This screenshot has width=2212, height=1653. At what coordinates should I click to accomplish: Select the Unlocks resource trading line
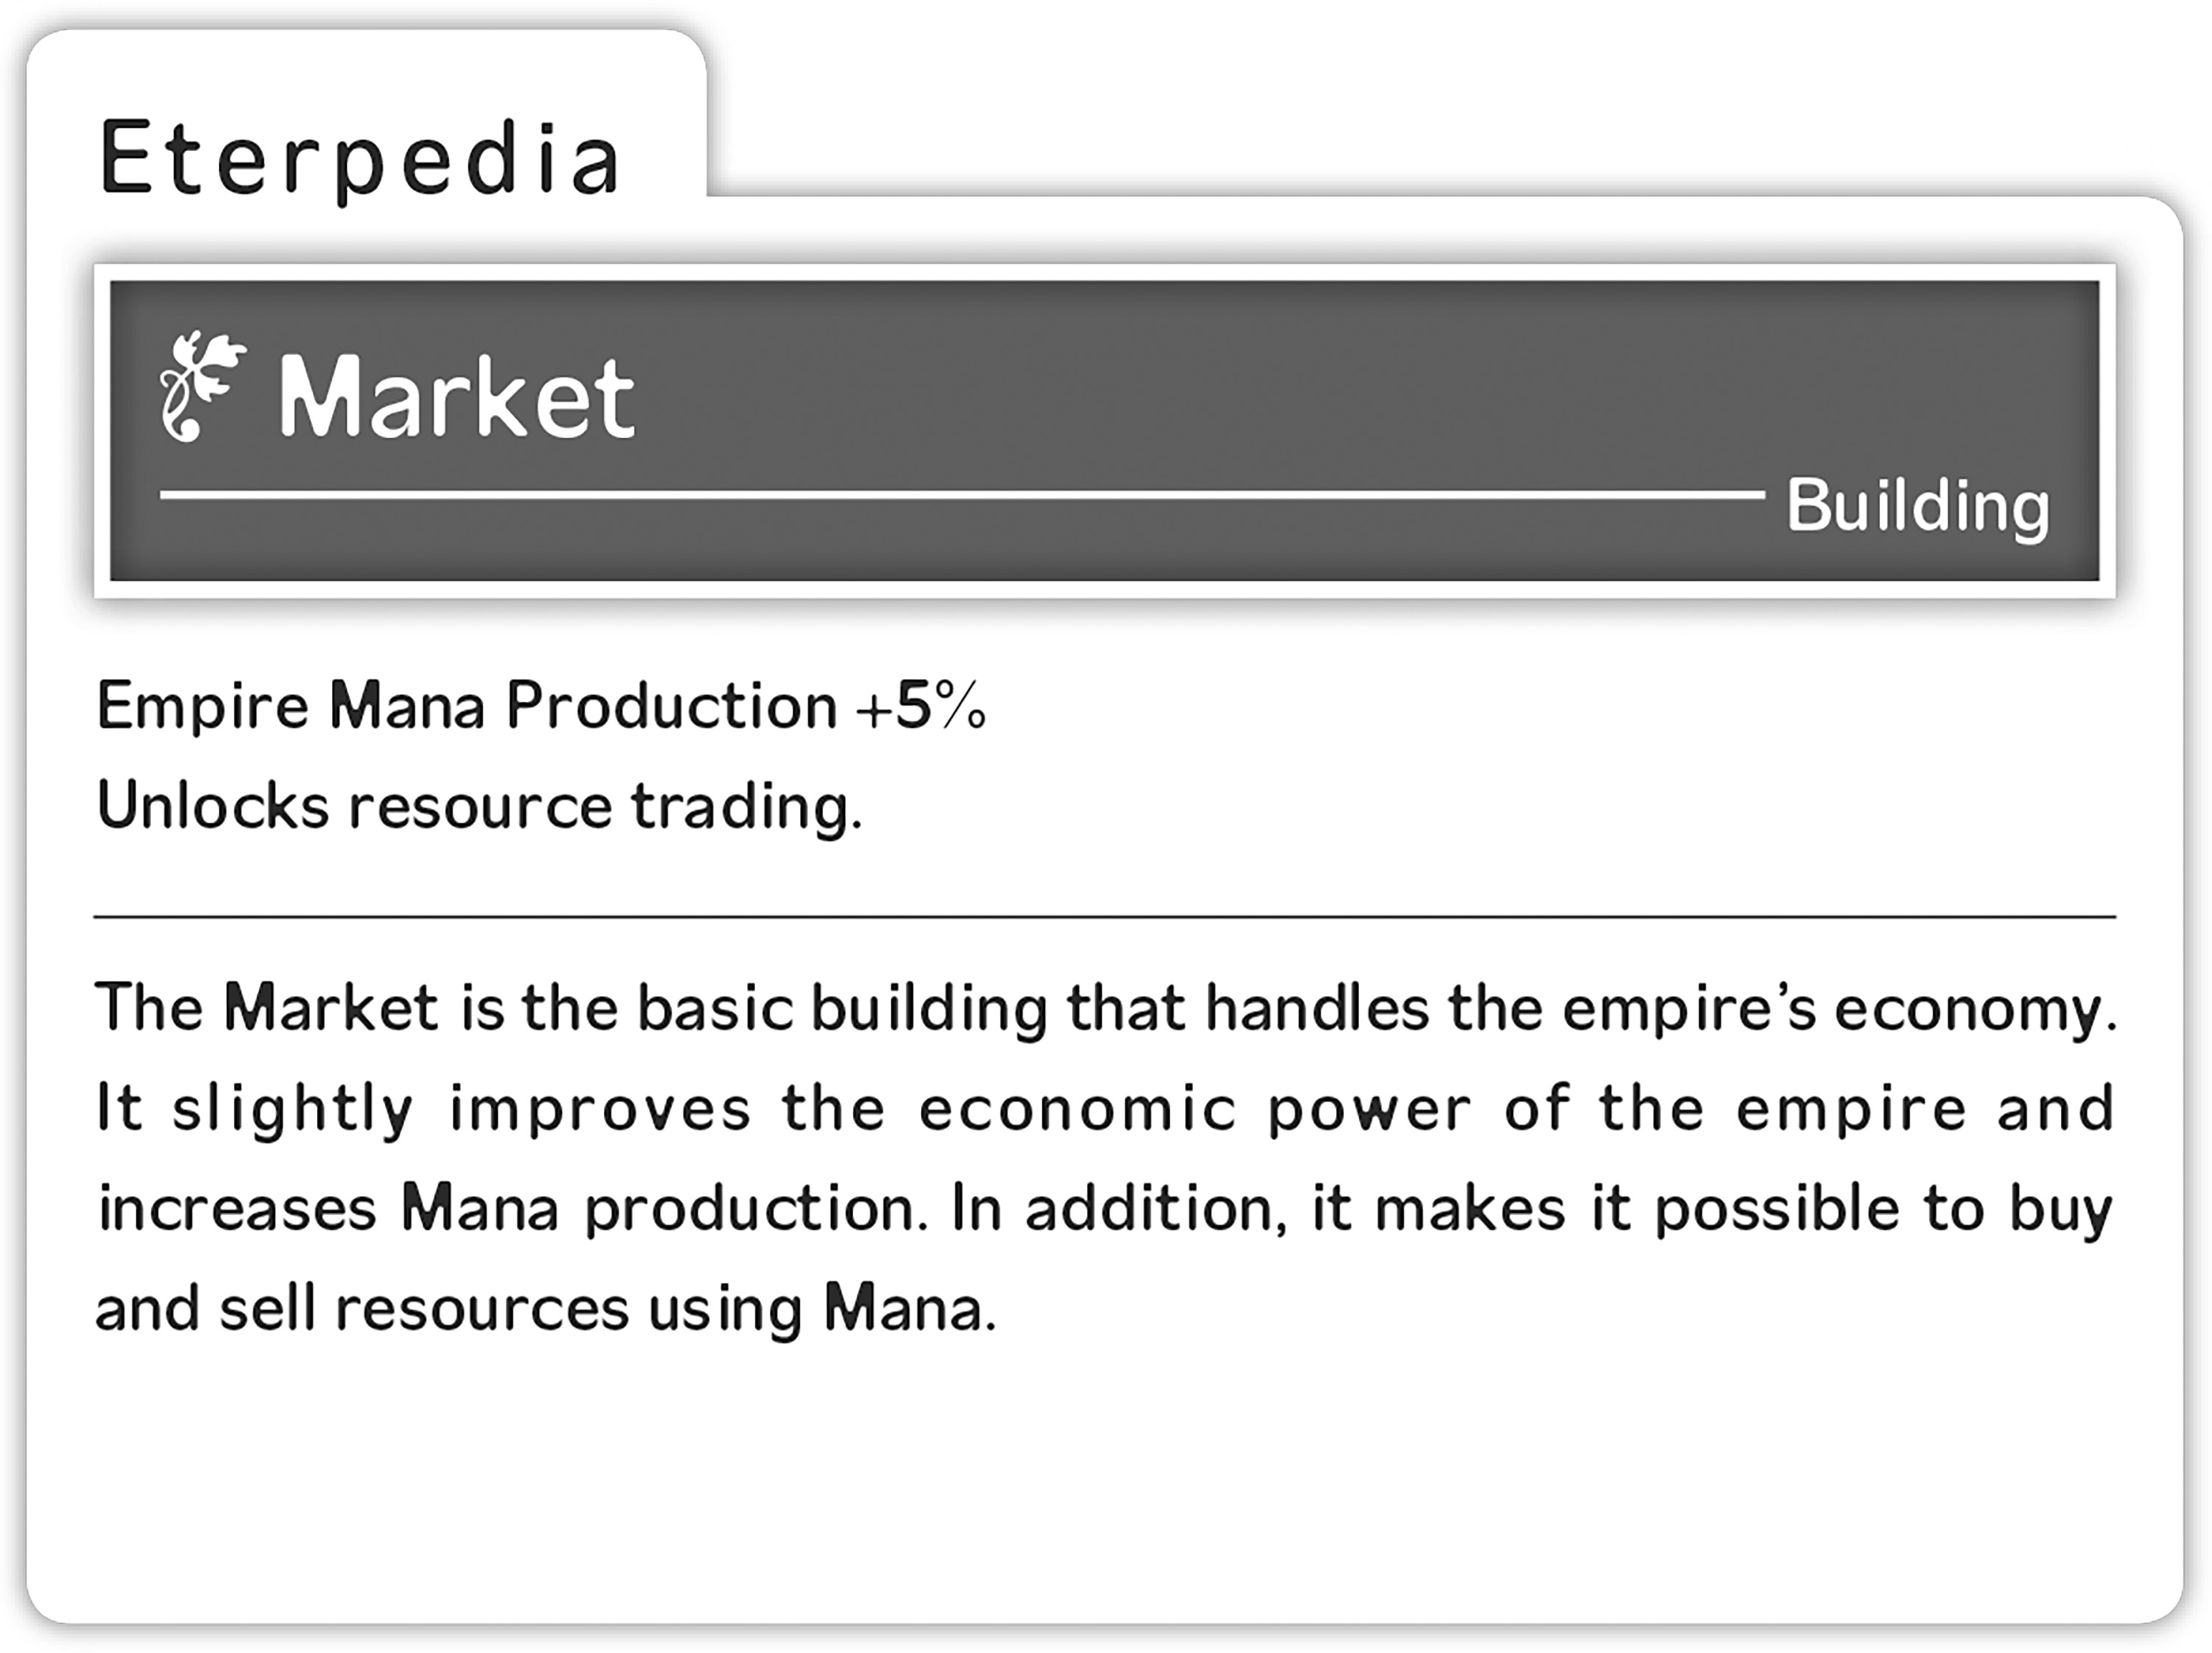click(x=478, y=806)
